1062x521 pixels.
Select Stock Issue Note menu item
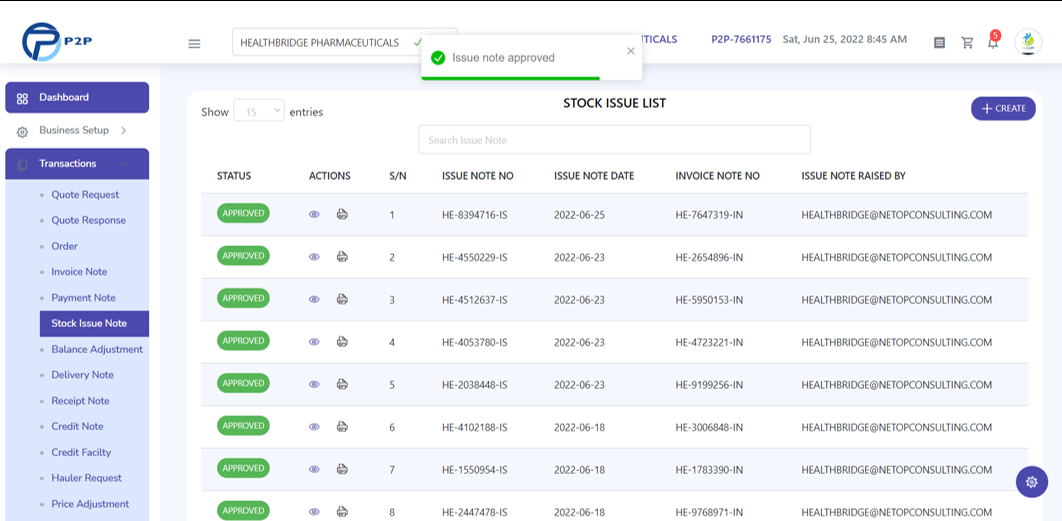(x=94, y=324)
